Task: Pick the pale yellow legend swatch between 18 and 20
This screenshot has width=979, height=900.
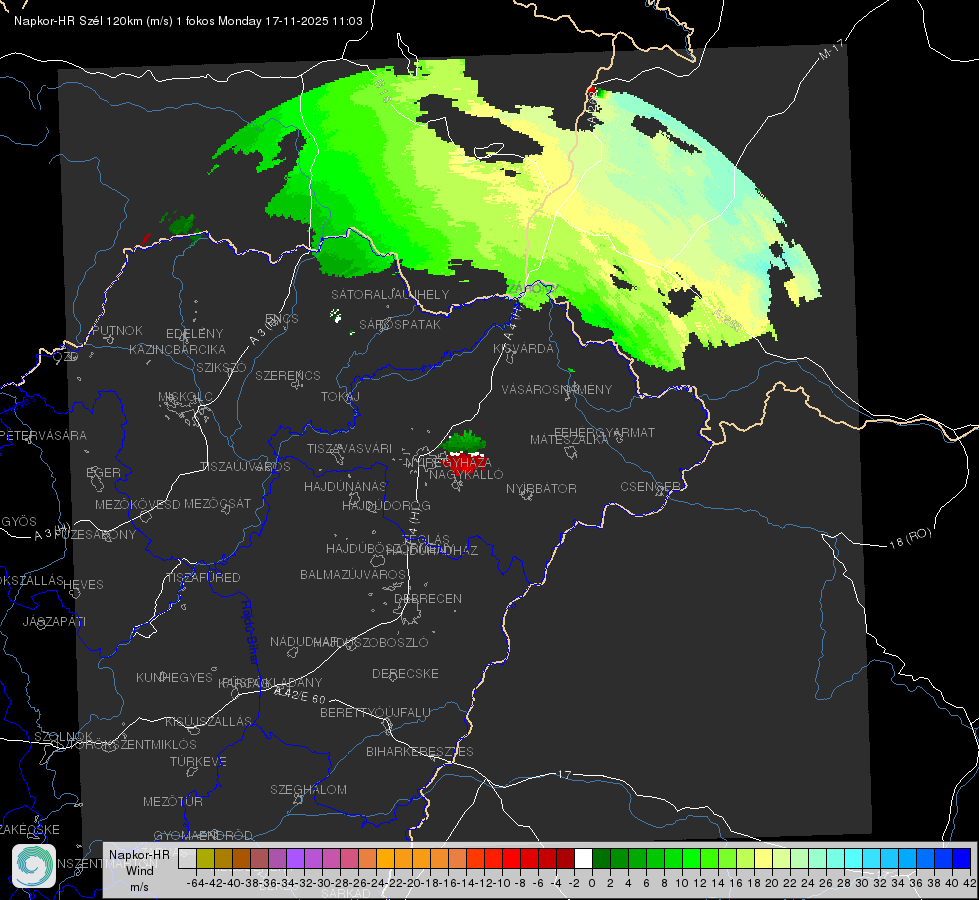Action: 764,859
